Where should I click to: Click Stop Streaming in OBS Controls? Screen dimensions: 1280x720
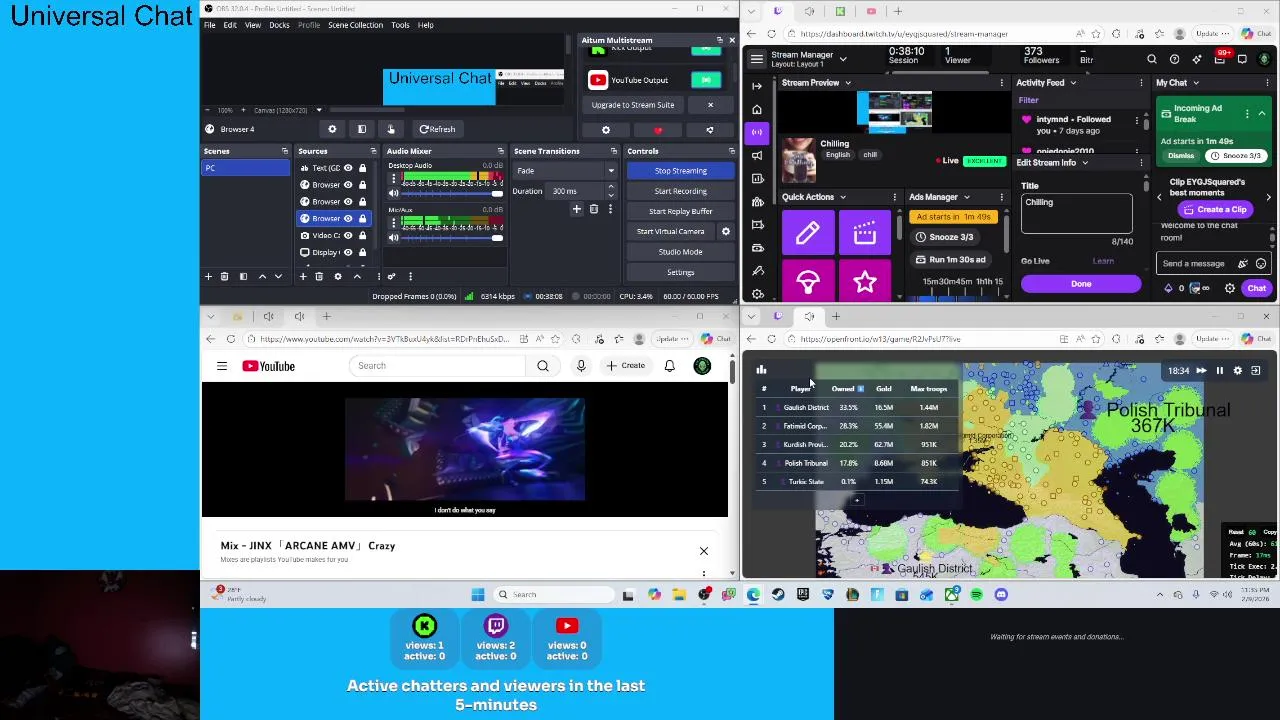pos(681,171)
